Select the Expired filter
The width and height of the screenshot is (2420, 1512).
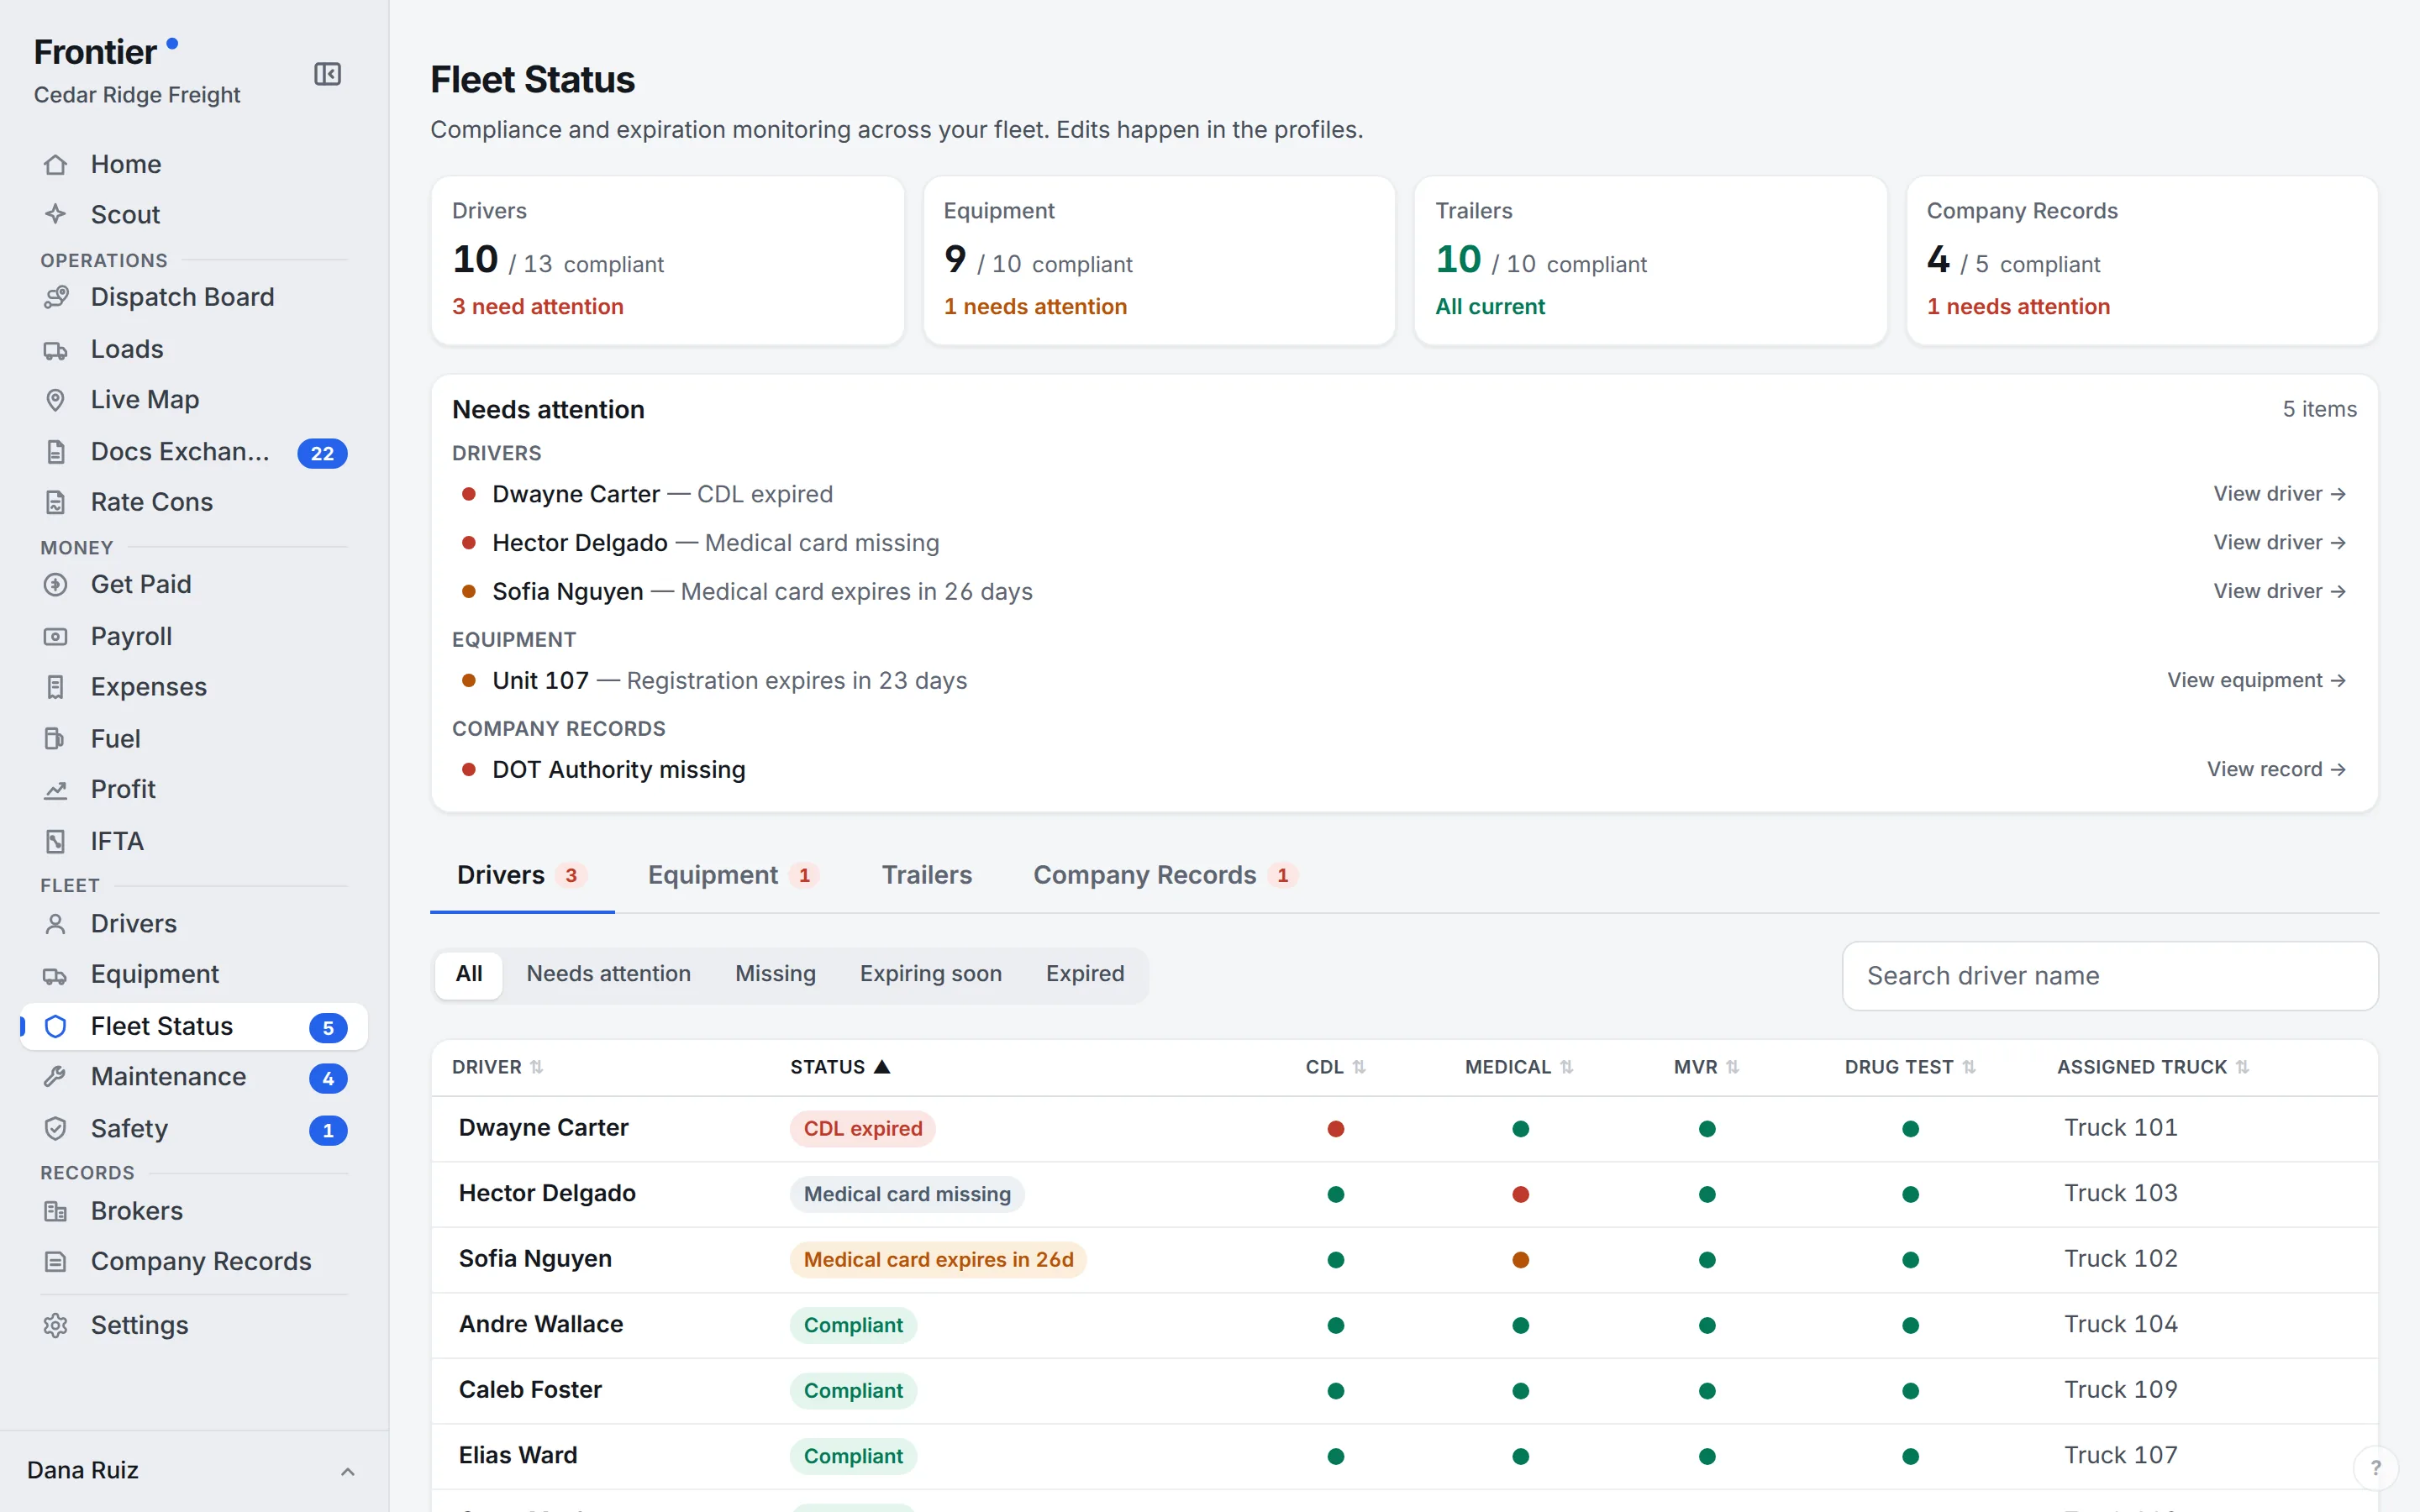click(x=1085, y=974)
